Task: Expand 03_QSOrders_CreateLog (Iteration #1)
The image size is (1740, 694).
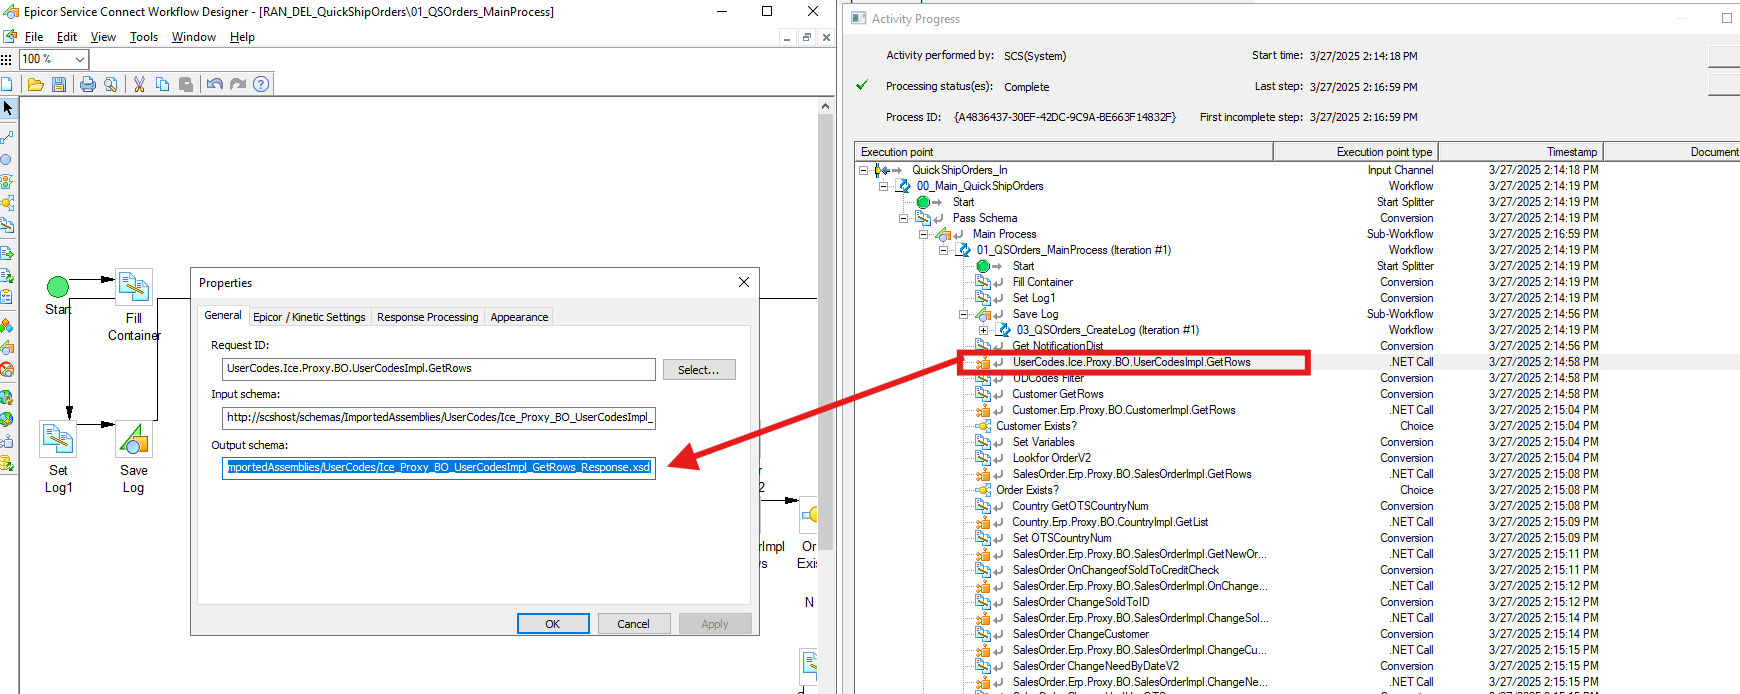Action: pyautogui.click(x=983, y=330)
